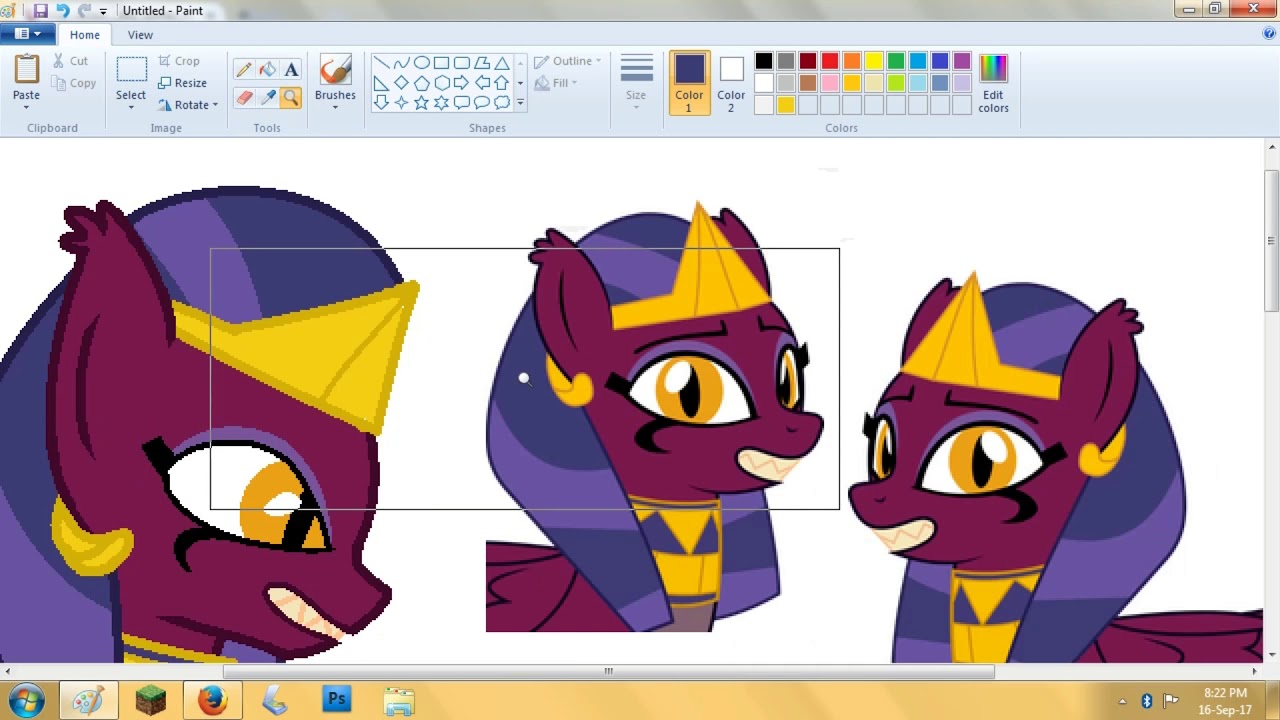Open Edit colors dialog
Image resolution: width=1280 pixels, height=720 pixels.
(x=993, y=82)
